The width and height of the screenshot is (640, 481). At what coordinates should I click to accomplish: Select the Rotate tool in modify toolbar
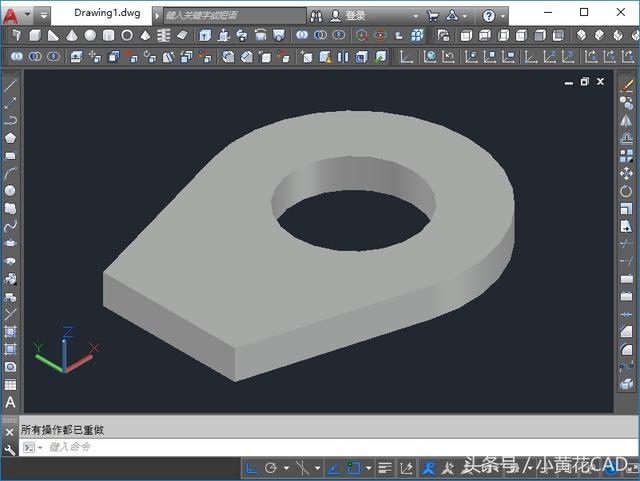[x=627, y=190]
